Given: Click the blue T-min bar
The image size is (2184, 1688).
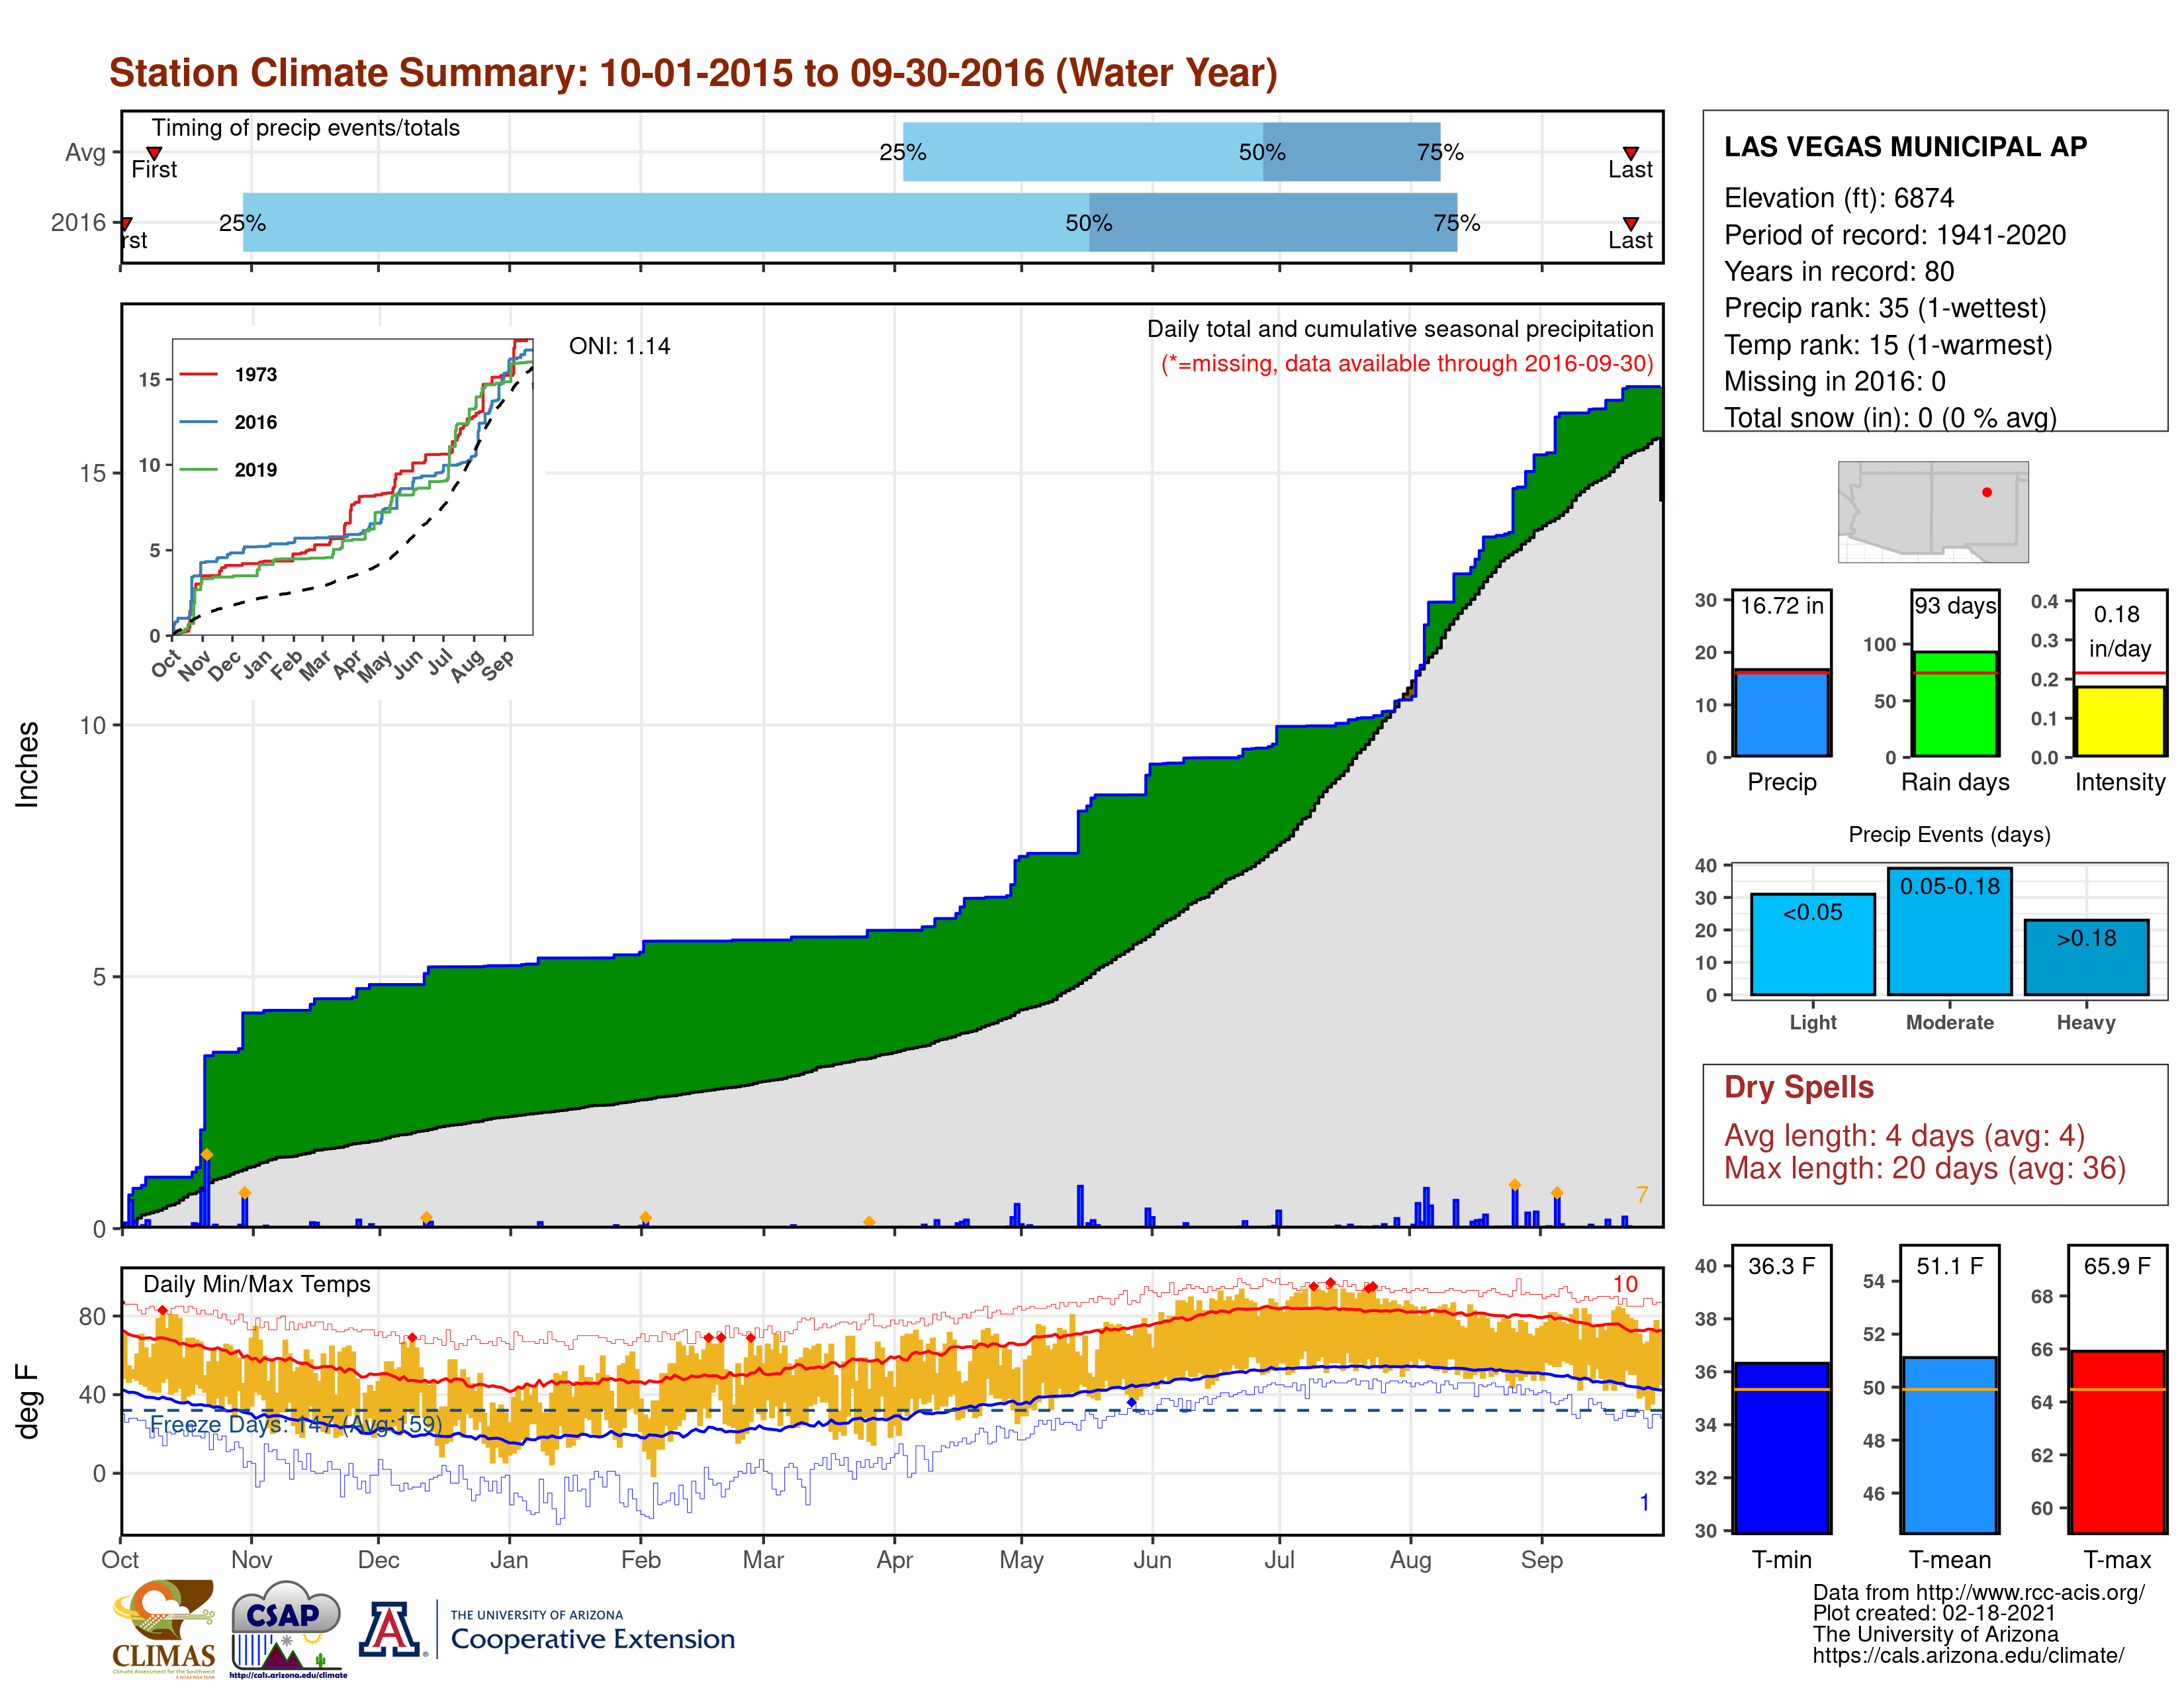Looking at the screenshot, I should click(x=1781, y=1447).
